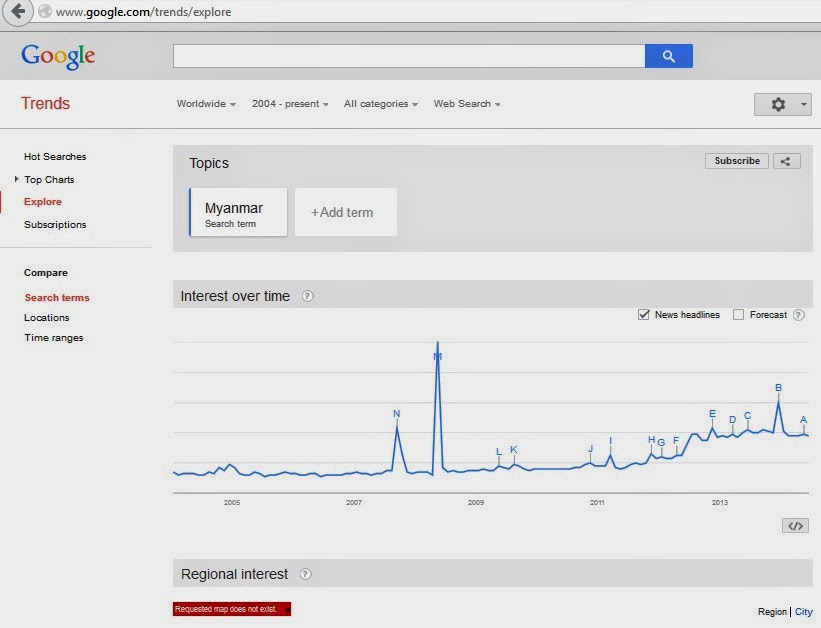Image resolution: width=821 pixels, height=628 pixels.
Task: Uncheck the News headlines checkbox
Action: click(644, 315)
